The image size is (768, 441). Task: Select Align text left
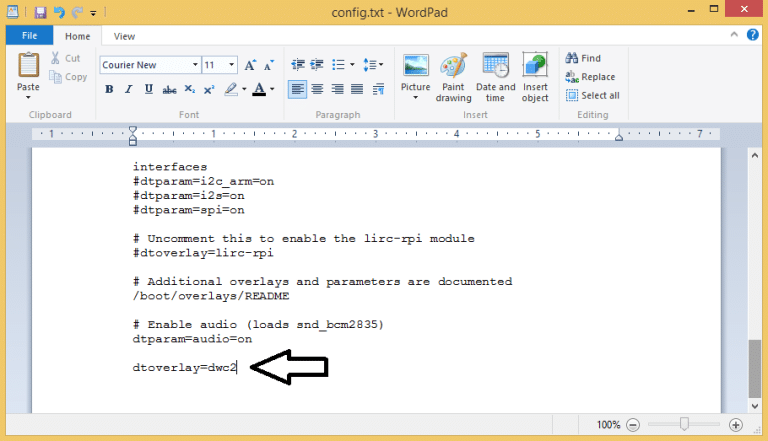click(297, 89)
